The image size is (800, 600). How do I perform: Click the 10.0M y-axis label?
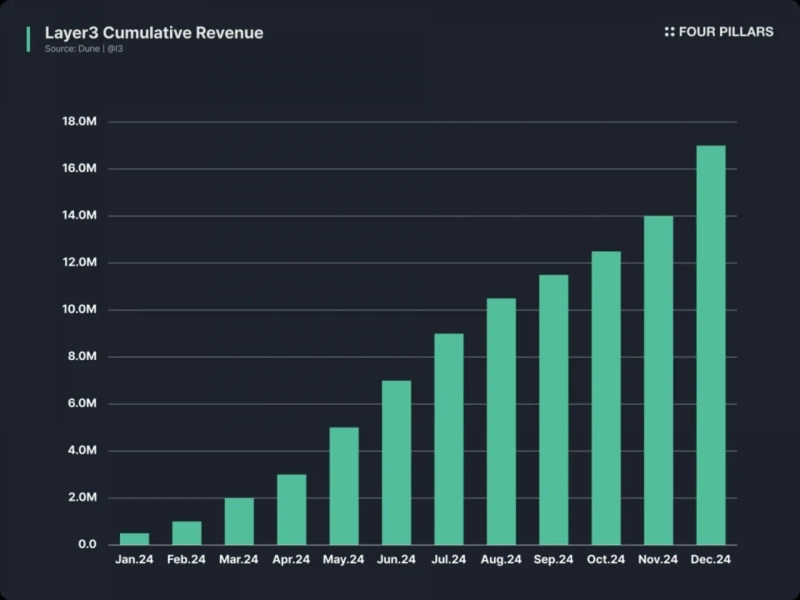[79, 310]
